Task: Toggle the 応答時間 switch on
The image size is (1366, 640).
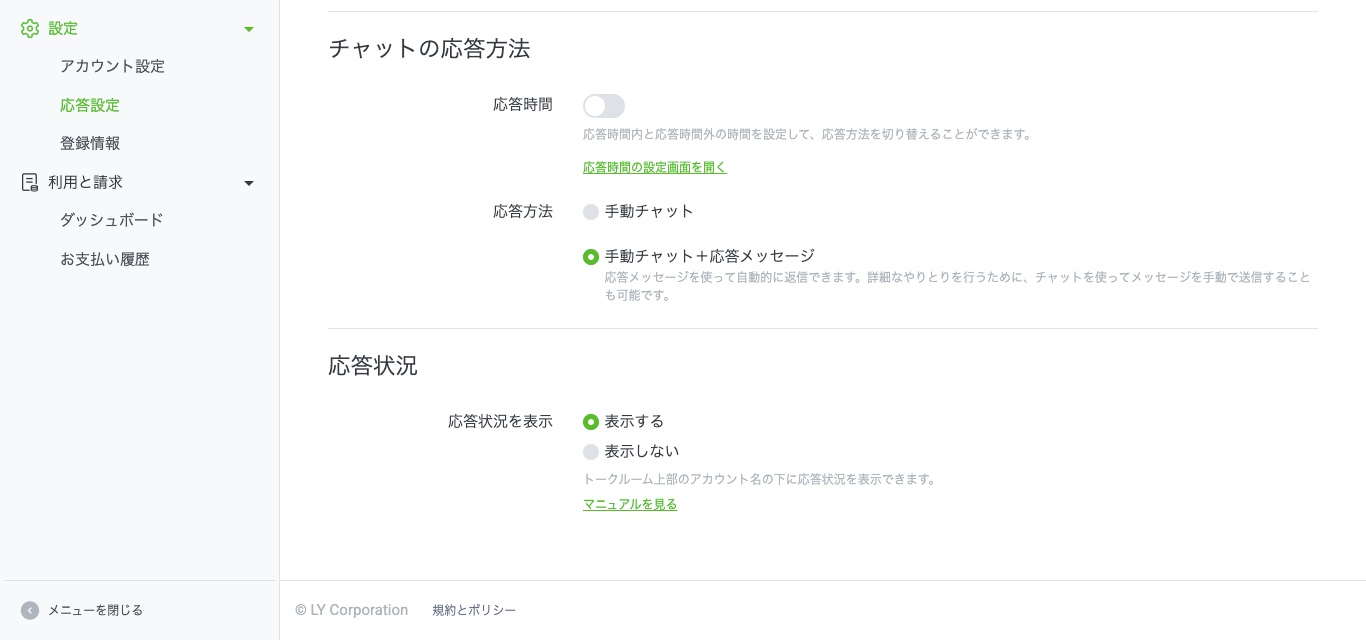Action: click(604, 106)
